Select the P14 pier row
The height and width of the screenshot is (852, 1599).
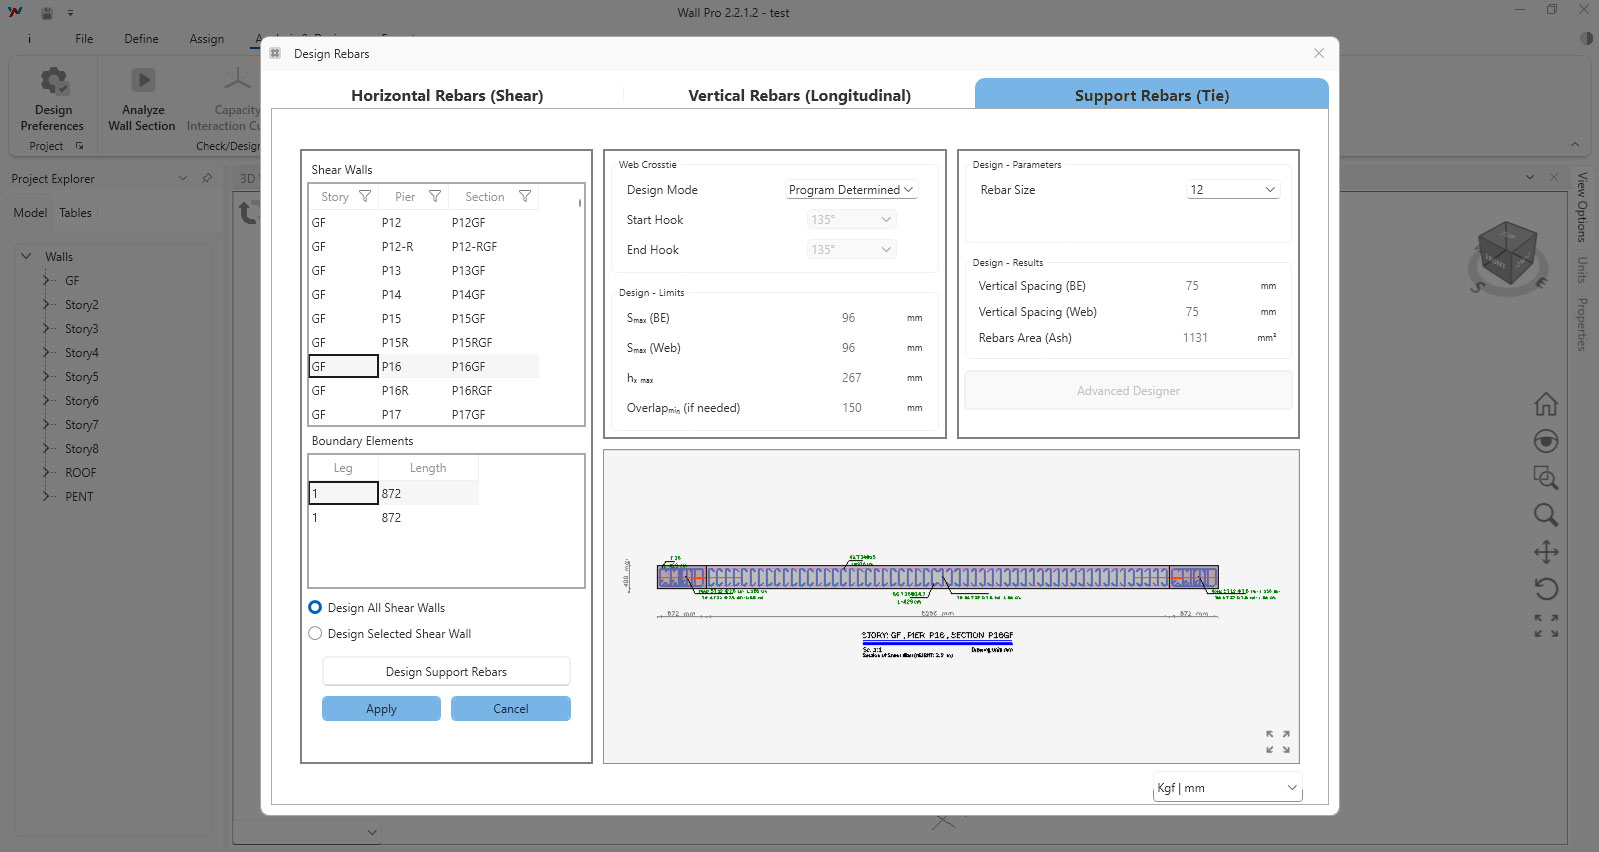tap(392, 295)
